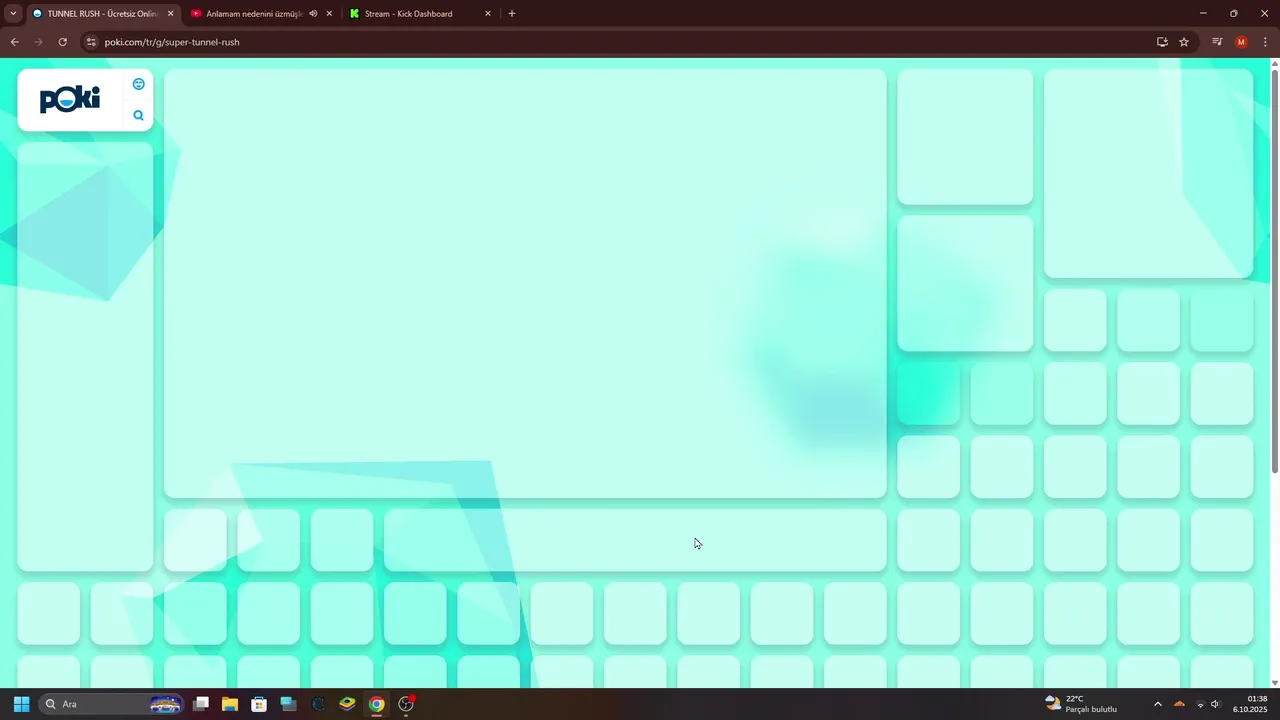Click the install app icon in address bar
This screenshot has height=720, width=1280.
pyautogui.click(x=1162, y=42)
